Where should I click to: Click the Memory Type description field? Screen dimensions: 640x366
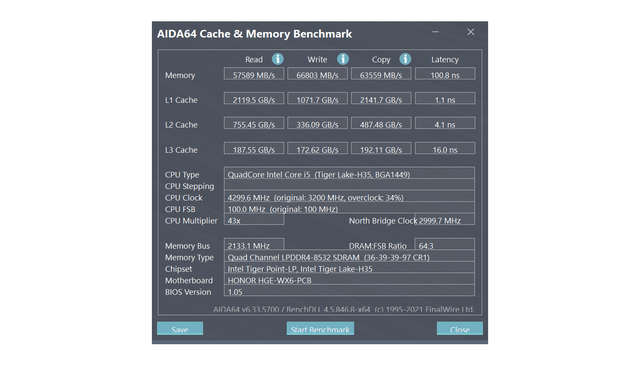[x=349, y=256]
